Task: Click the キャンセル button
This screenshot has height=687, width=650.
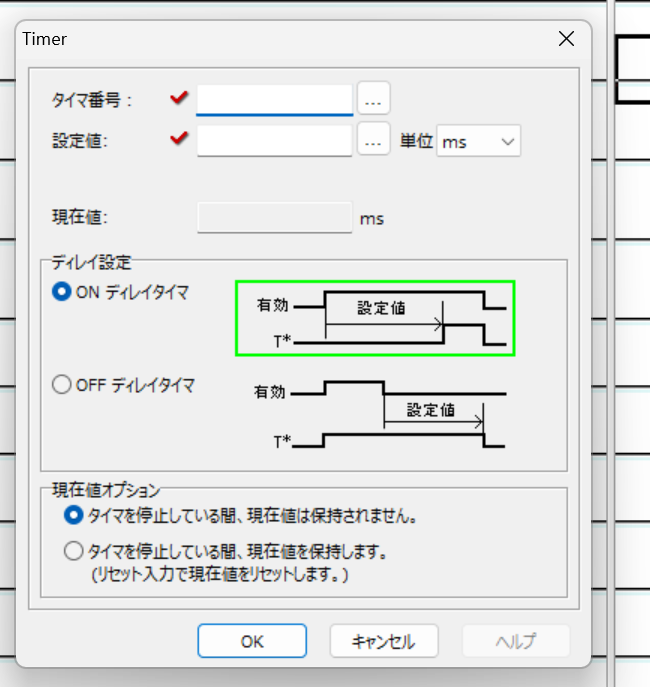Action: pyautogui.click(x=384, y=641)
